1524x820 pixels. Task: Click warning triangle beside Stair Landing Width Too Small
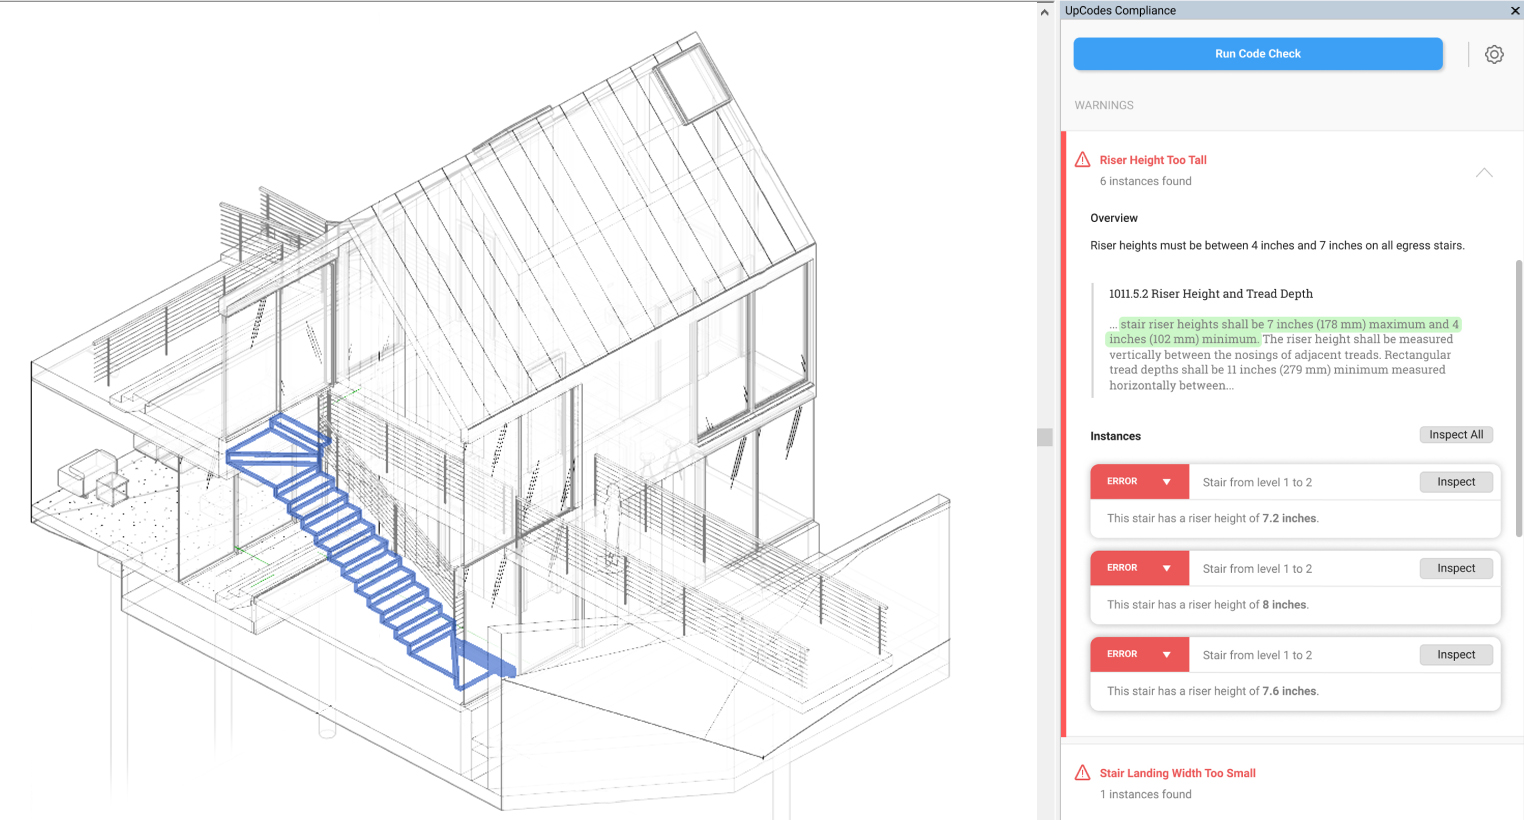[1081, 772]
